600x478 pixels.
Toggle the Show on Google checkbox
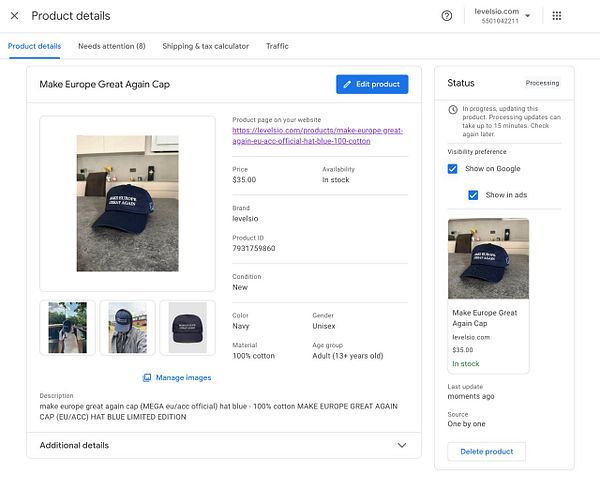click(x=453, y=169)
